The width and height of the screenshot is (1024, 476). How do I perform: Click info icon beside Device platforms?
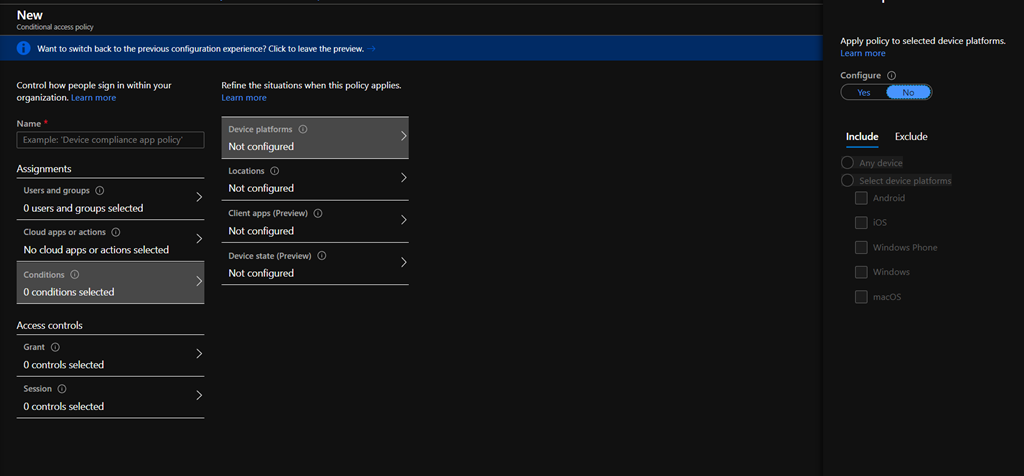pyautogui.click(x=303, y=129)
